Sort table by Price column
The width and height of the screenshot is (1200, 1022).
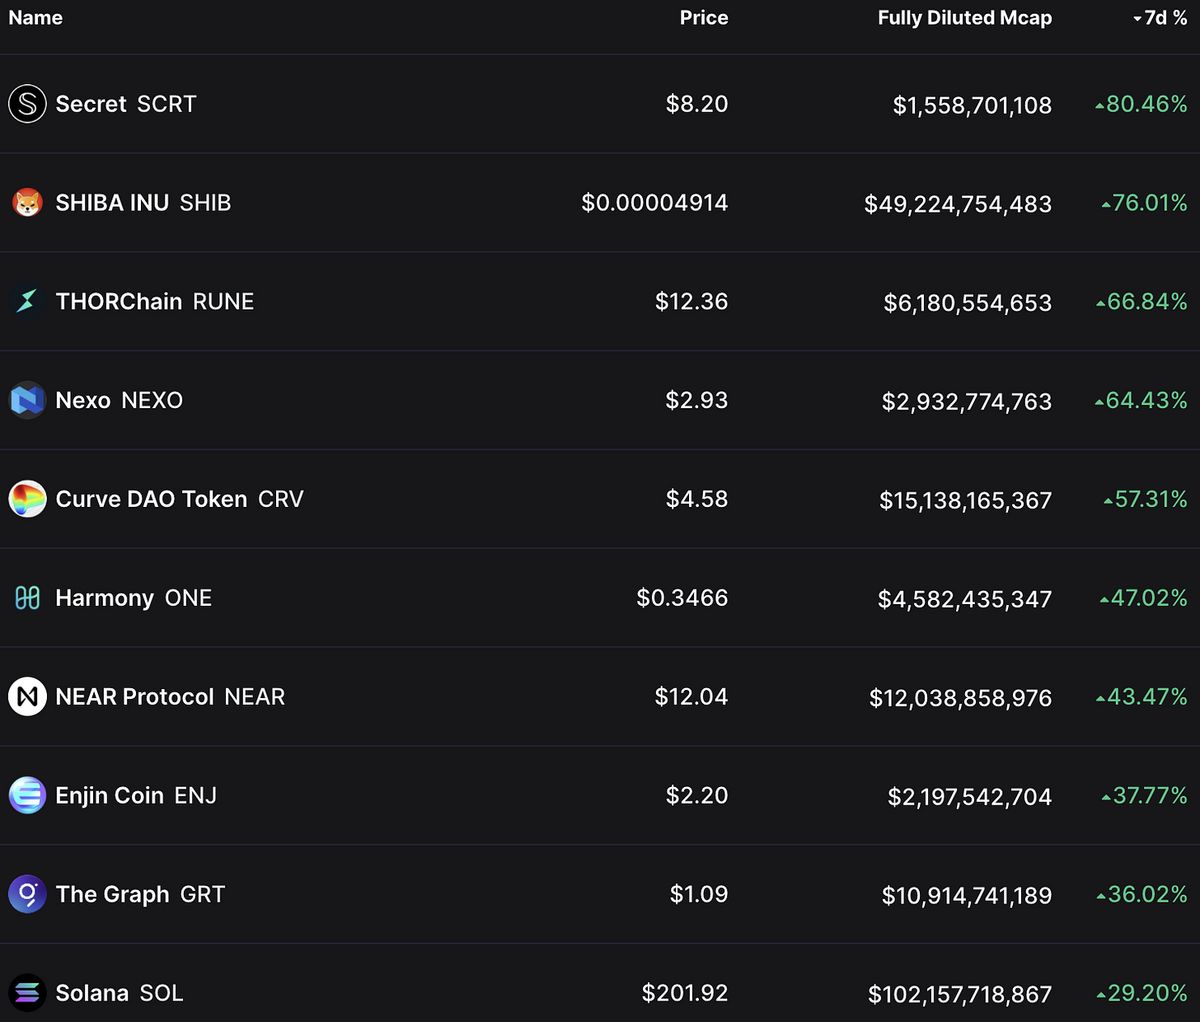(x=703, y=18)
